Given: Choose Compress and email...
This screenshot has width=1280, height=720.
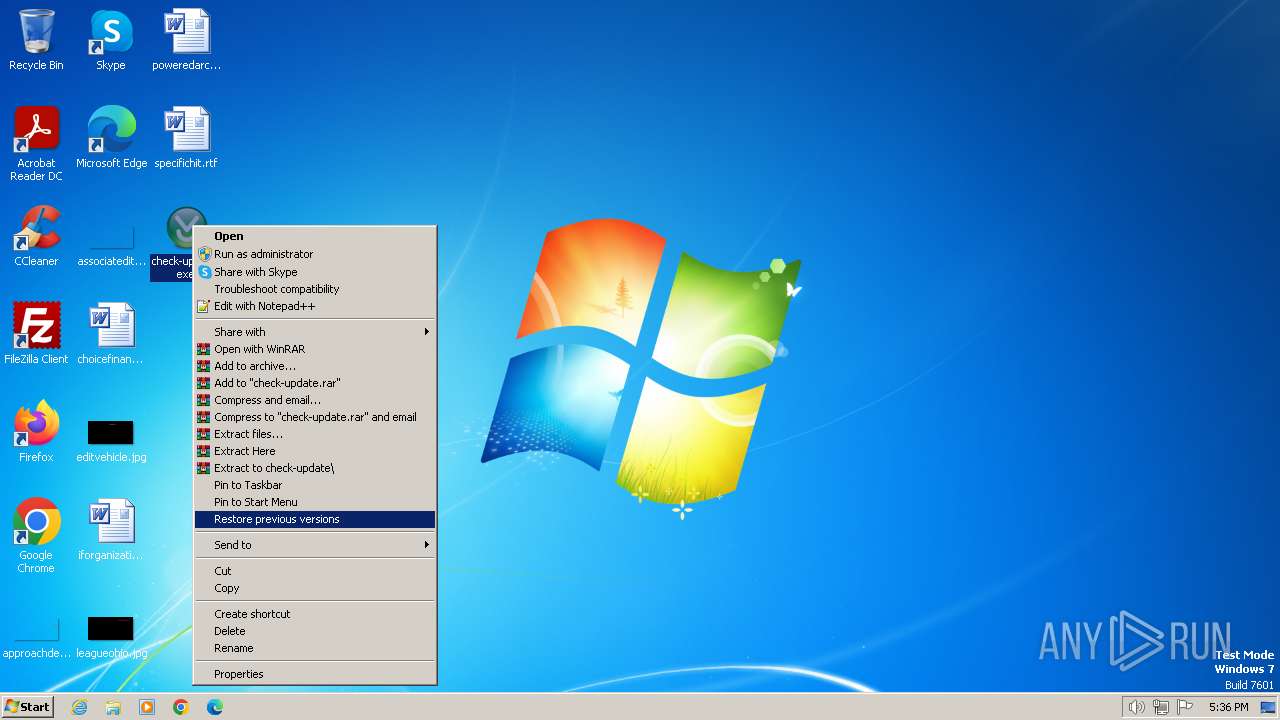Looking at the screenshot, I should tap(315, 400).
